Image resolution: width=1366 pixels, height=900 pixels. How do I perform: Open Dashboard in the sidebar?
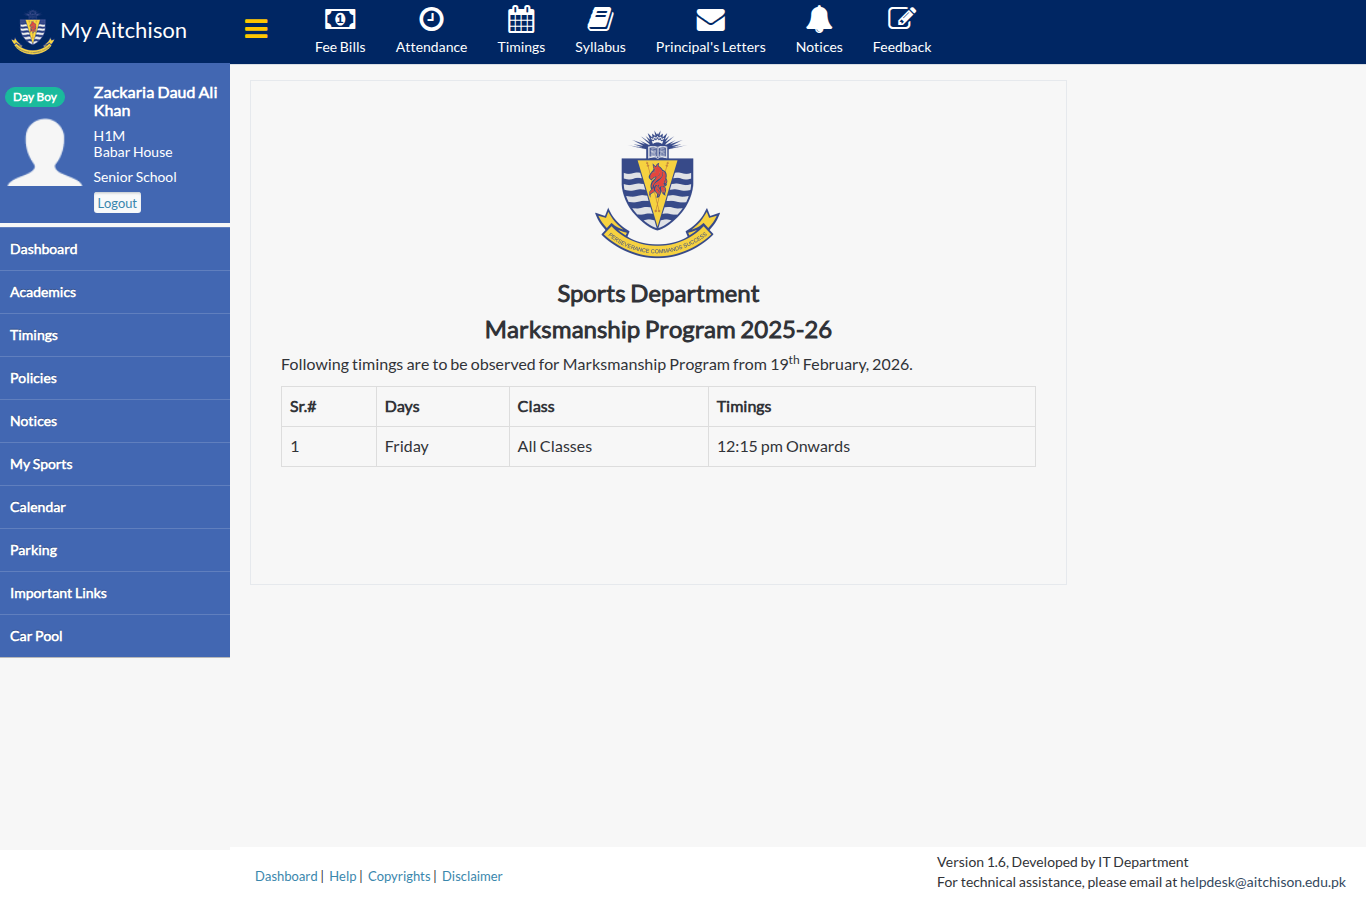115,249
